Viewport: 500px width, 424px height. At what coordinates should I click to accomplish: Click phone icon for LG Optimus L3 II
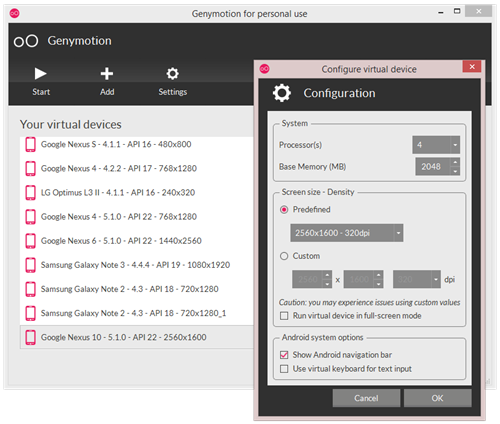click(30, 193)
